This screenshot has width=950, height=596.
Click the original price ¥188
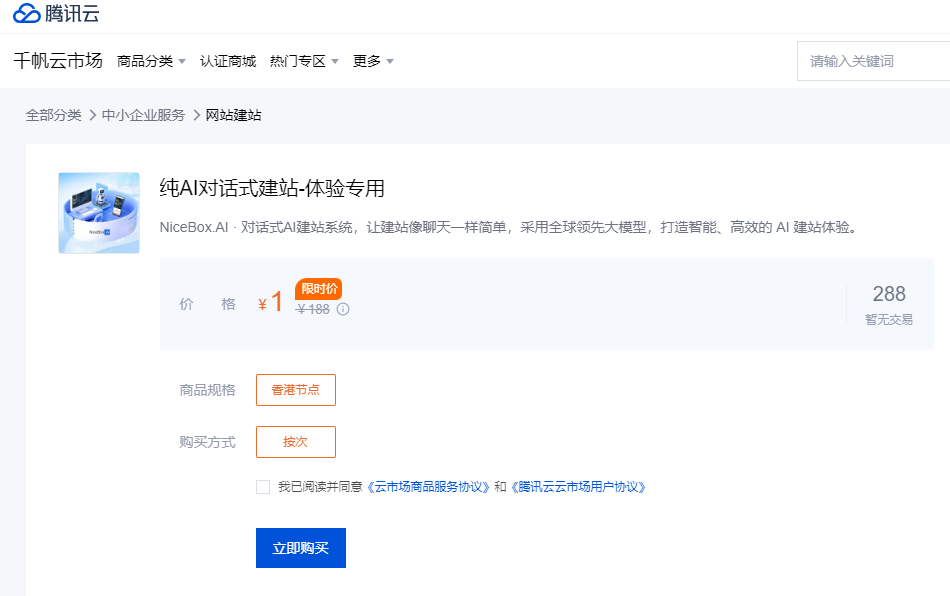(313, 310)
